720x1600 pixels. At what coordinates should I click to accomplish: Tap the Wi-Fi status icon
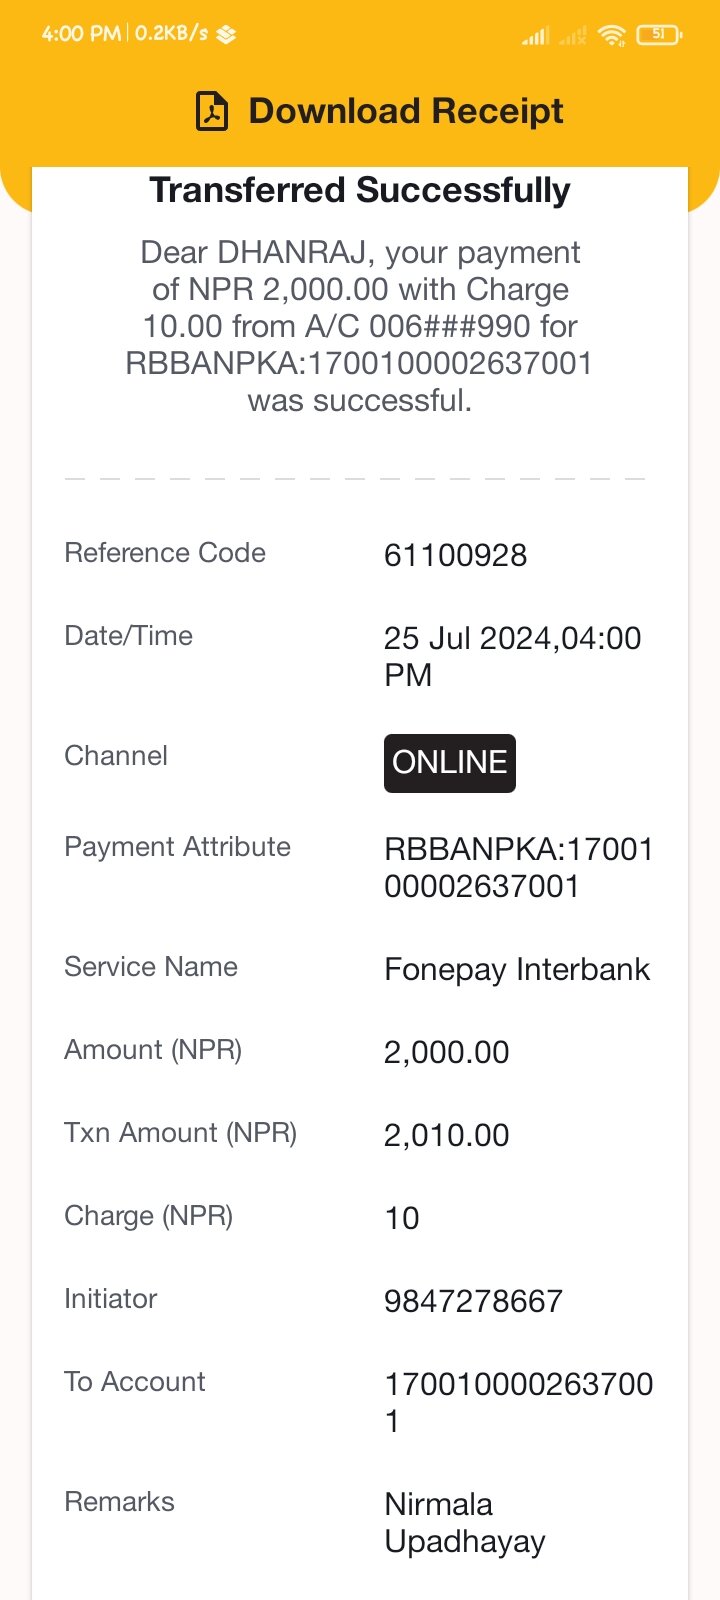[x=611, y=35]
